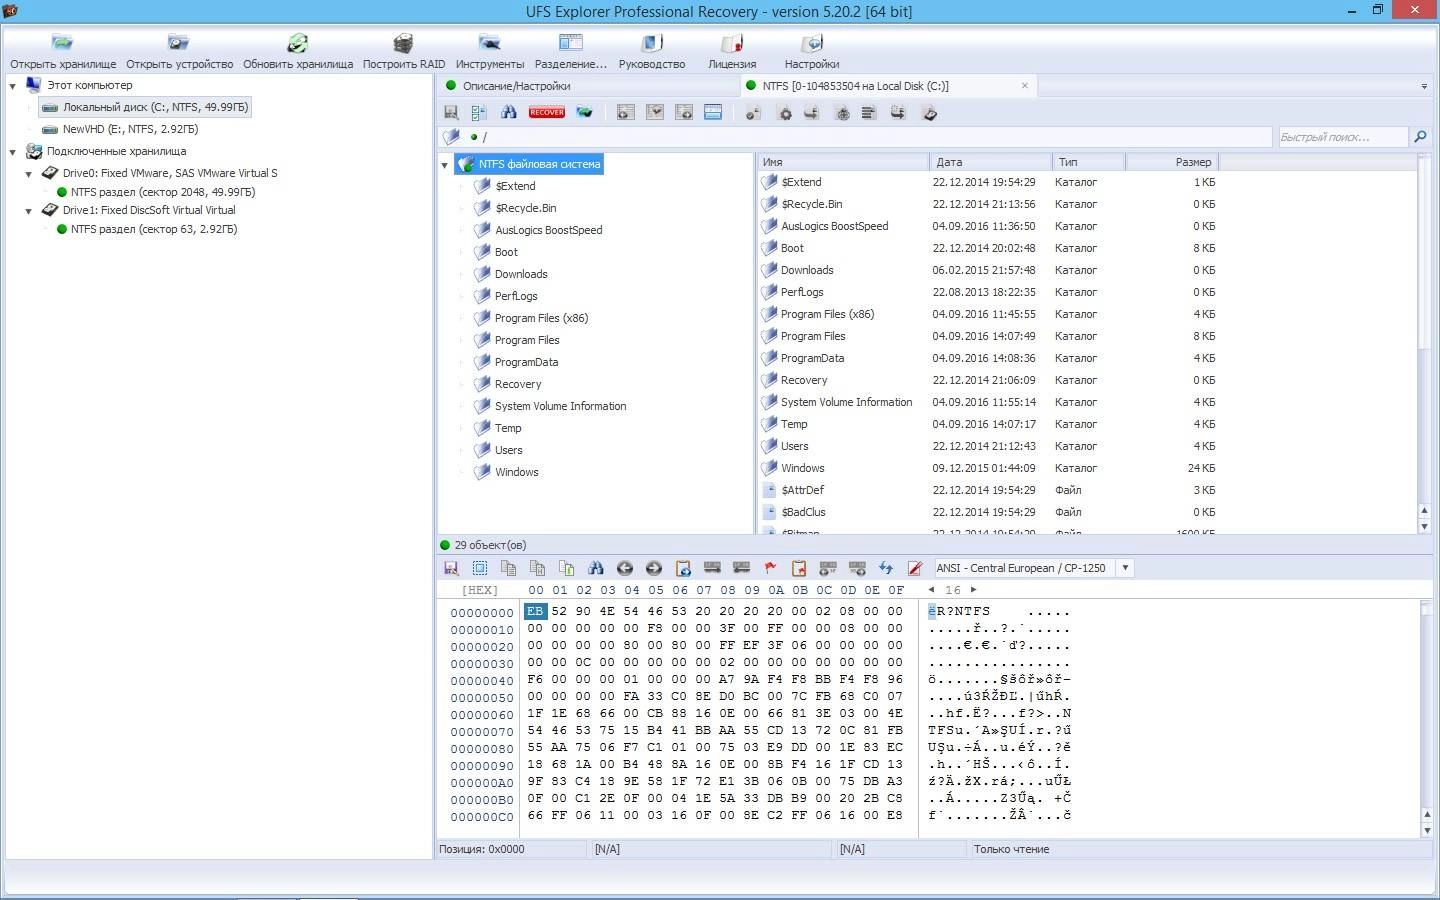Close the NTFS Local Disk tab
Viewport: 1440px width, 900px height.
pyautogui.click(x=1025, y=86)
